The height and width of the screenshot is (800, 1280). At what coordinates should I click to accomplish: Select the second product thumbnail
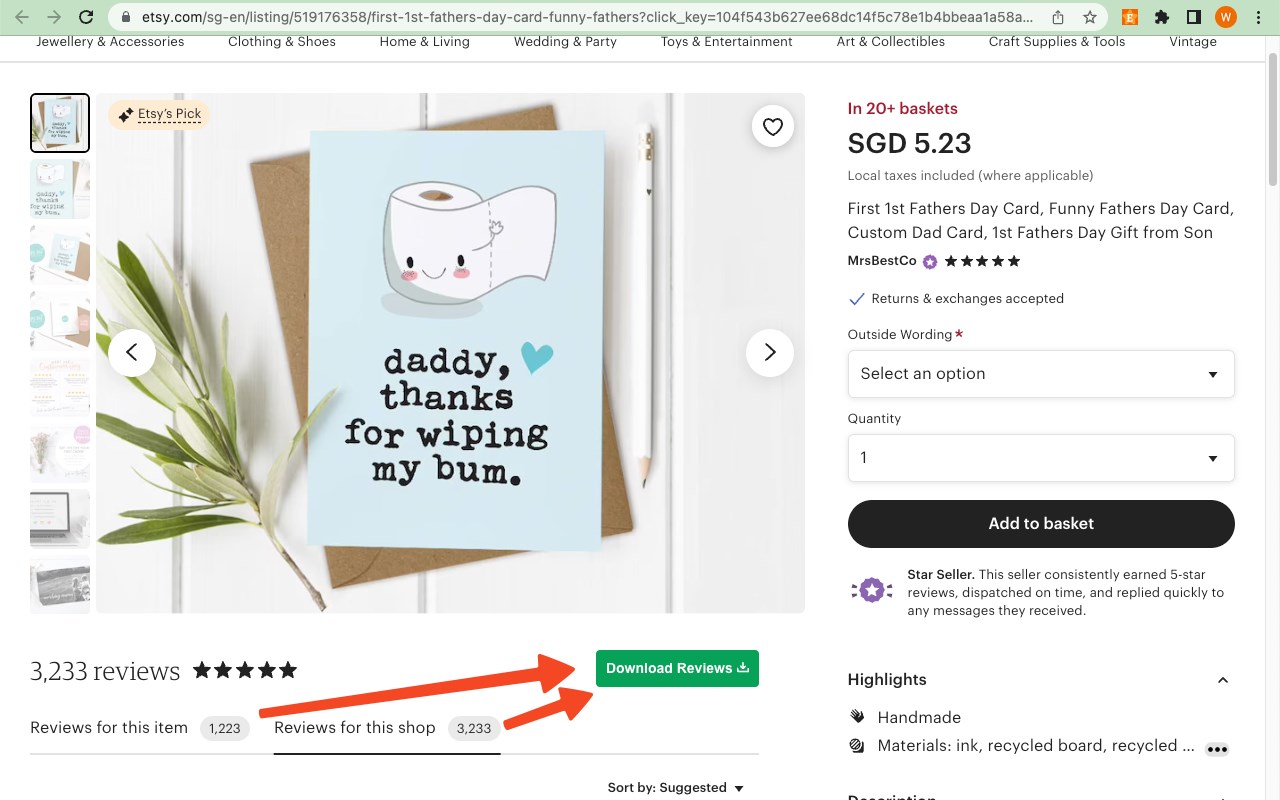(x=60, y=189)
